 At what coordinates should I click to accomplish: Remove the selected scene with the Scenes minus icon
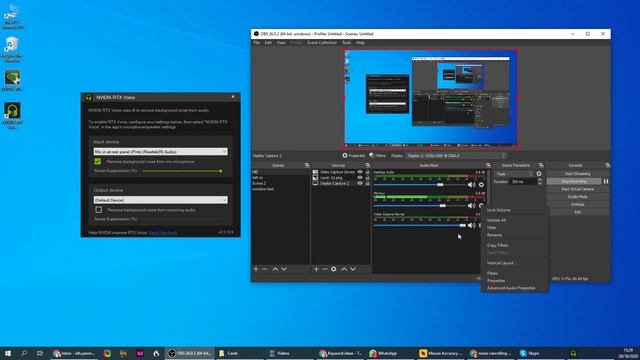click(x=265, y=269)
